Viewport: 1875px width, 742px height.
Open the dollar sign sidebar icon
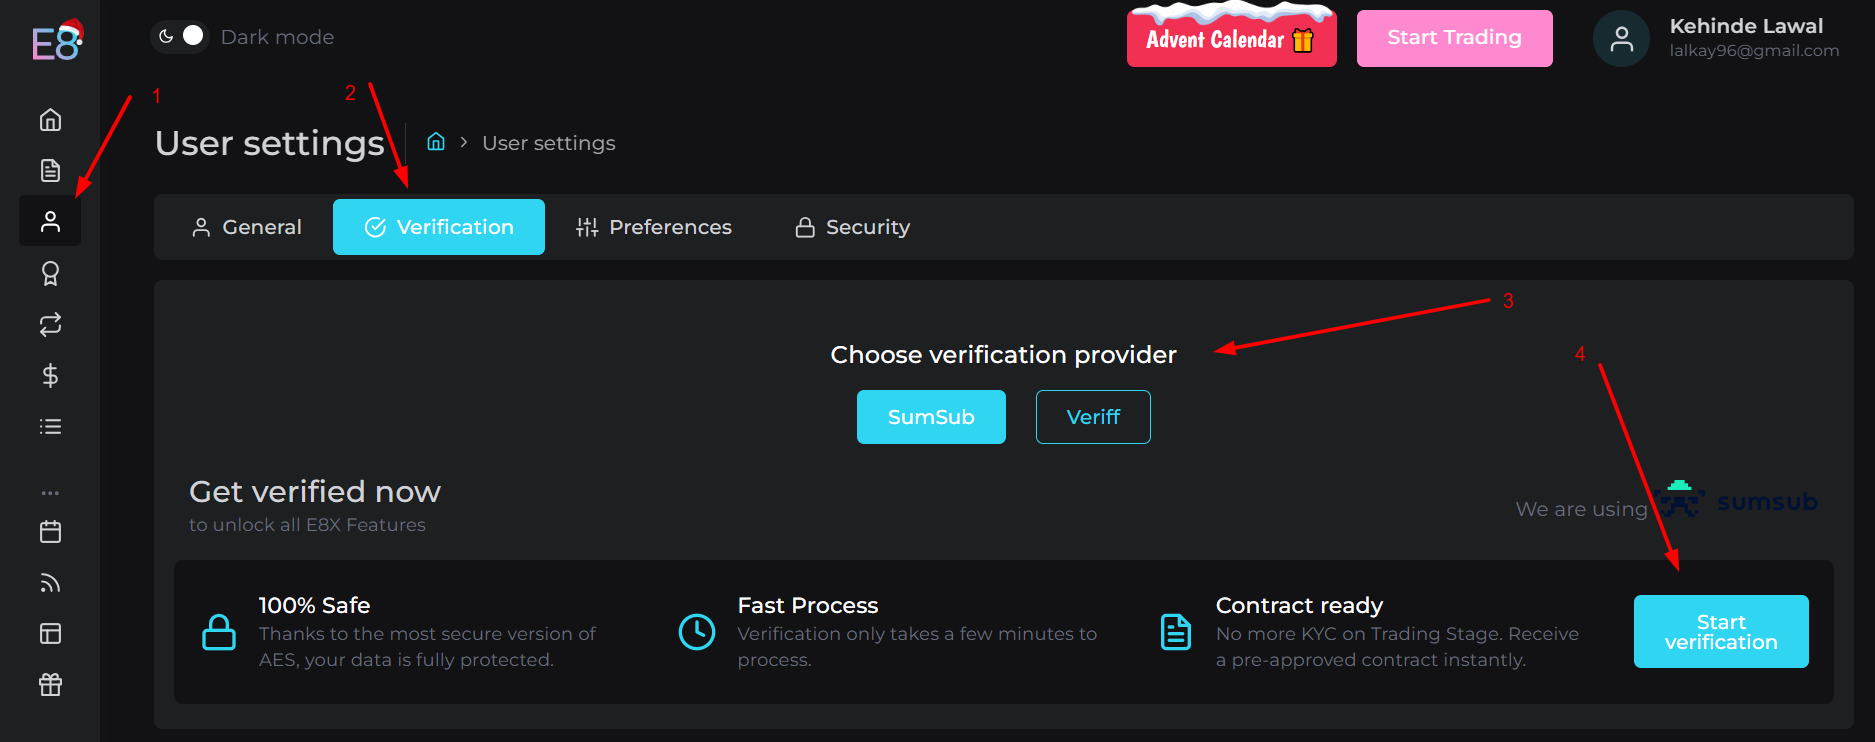(50, 375)
